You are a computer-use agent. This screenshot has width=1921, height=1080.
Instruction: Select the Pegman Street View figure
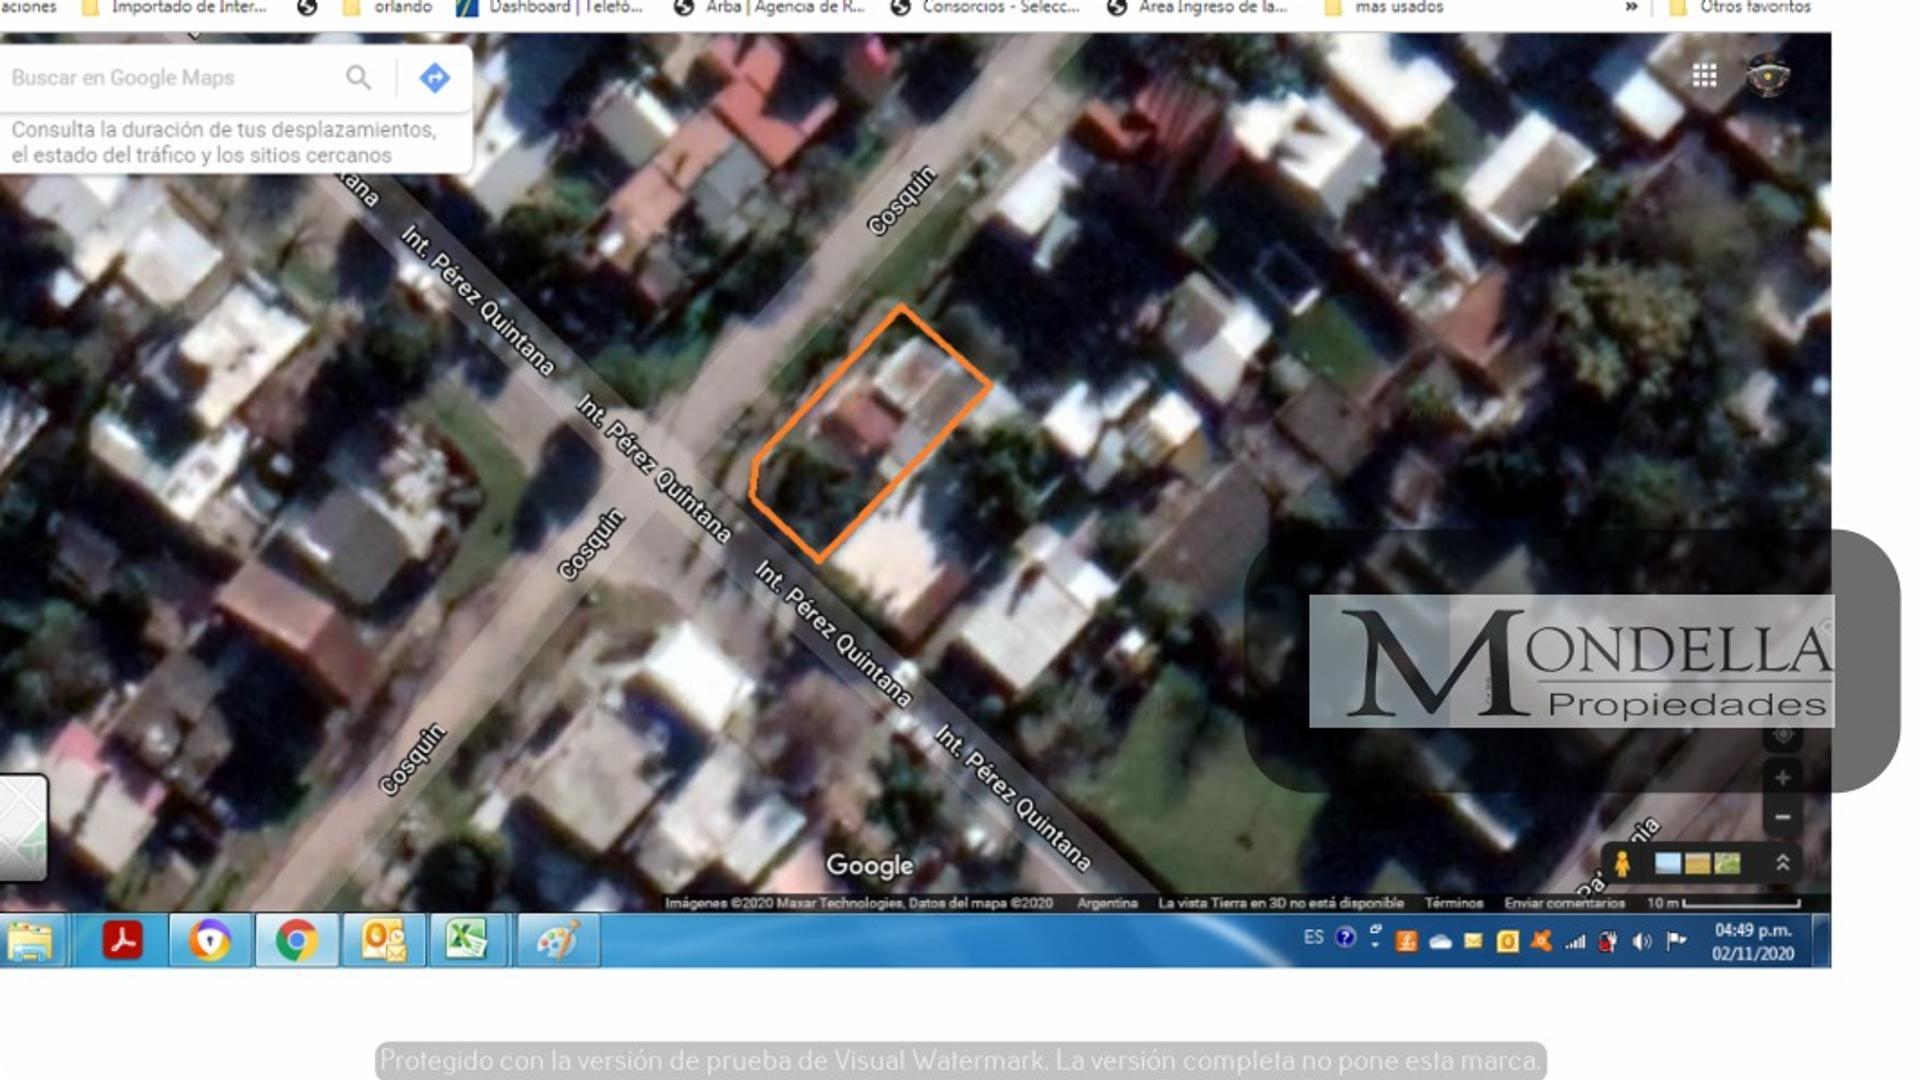point(1622,864)
